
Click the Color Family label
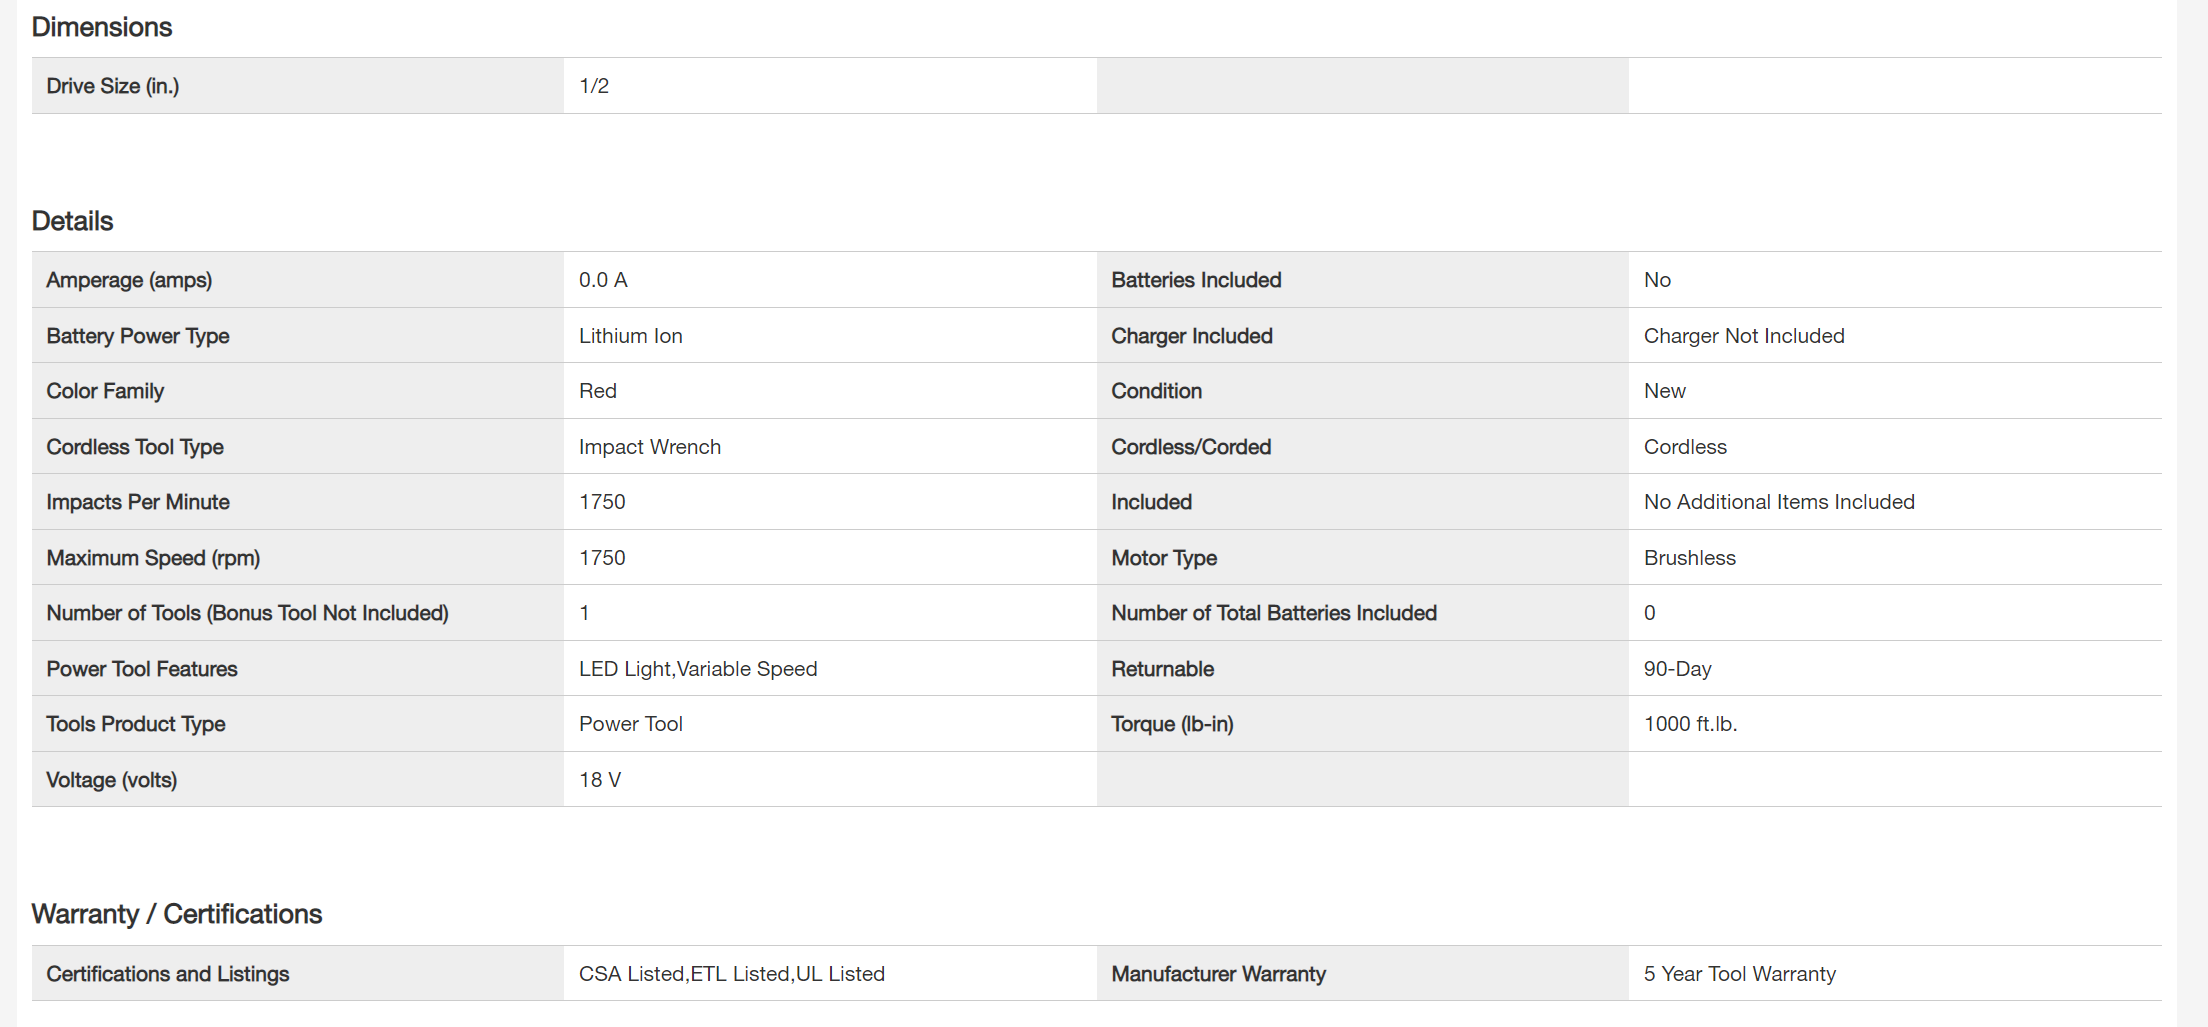pyautogui.click(x=105, y=391)
